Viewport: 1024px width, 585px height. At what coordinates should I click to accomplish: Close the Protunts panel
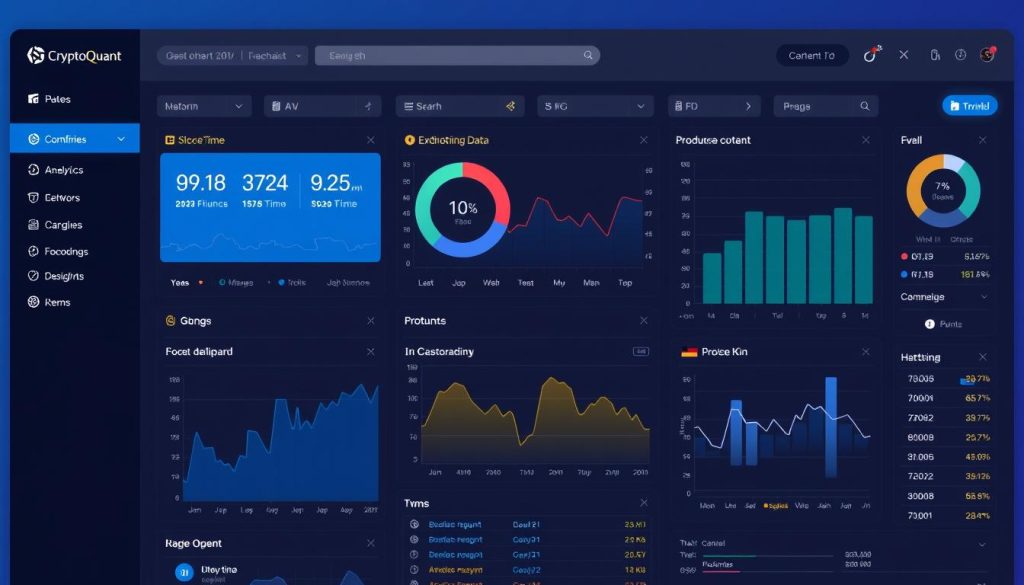(644, 321)
